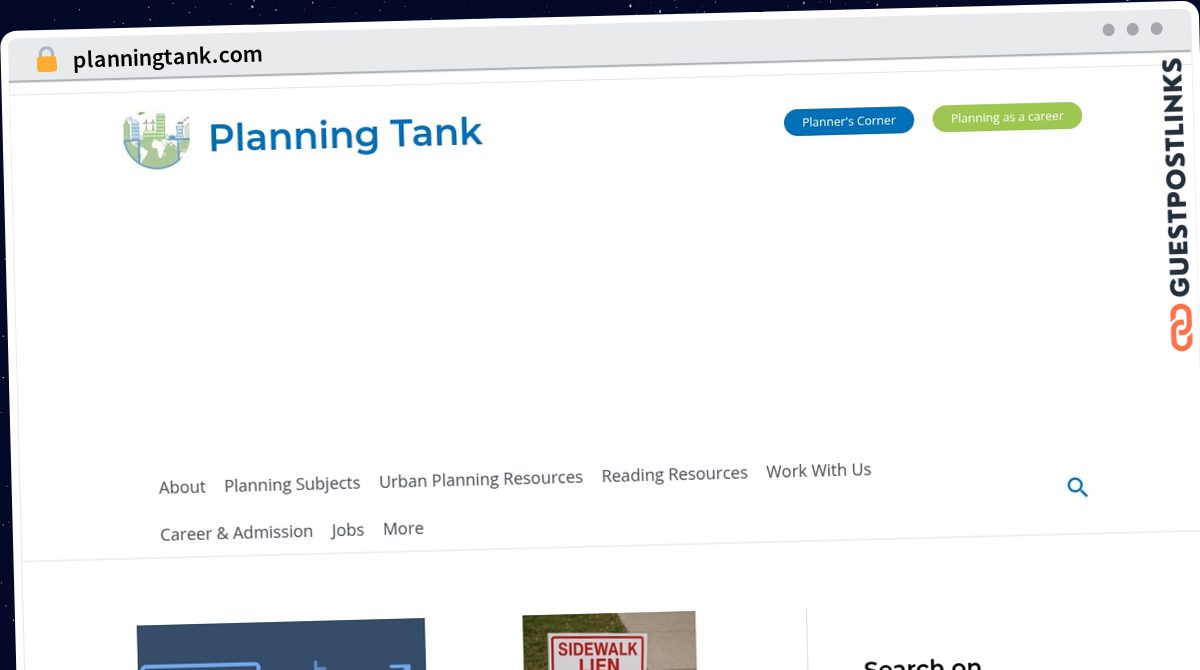Open the Reading Resources menu
This screenshot has height=670, width=1200.
pyautogui.click(x=674, y=475)
